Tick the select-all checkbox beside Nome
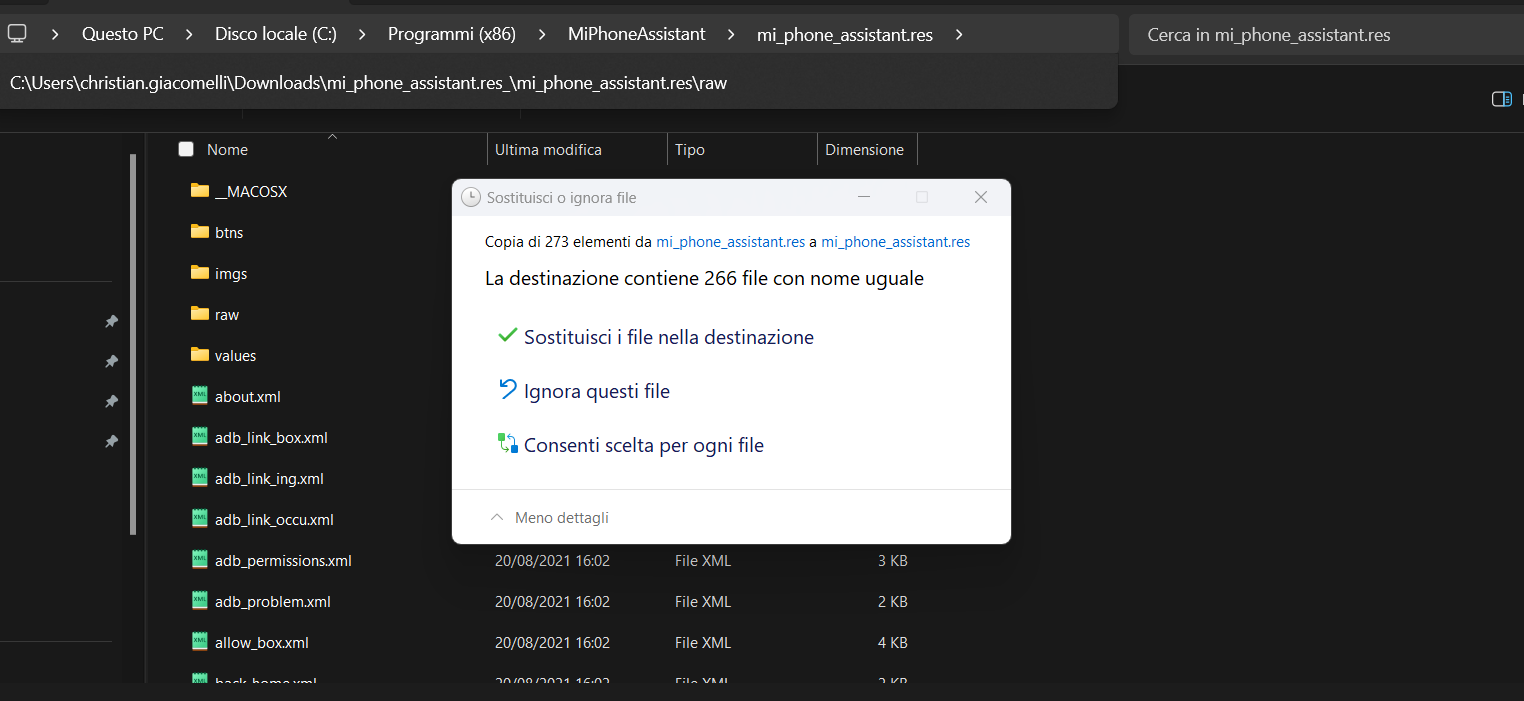1524x701 pixels. click(x=186, y=150)
